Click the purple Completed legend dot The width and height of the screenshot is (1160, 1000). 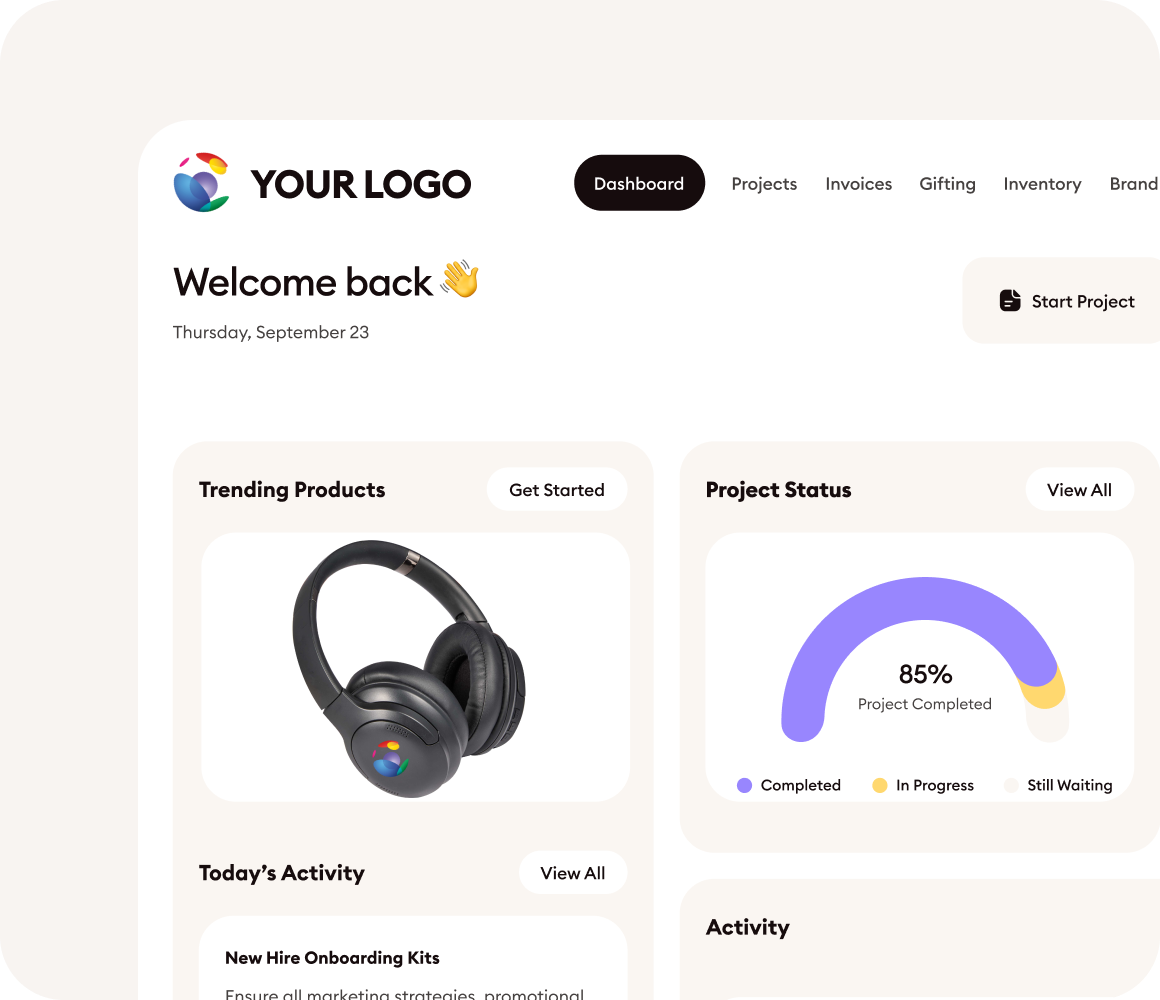(744, 786)
